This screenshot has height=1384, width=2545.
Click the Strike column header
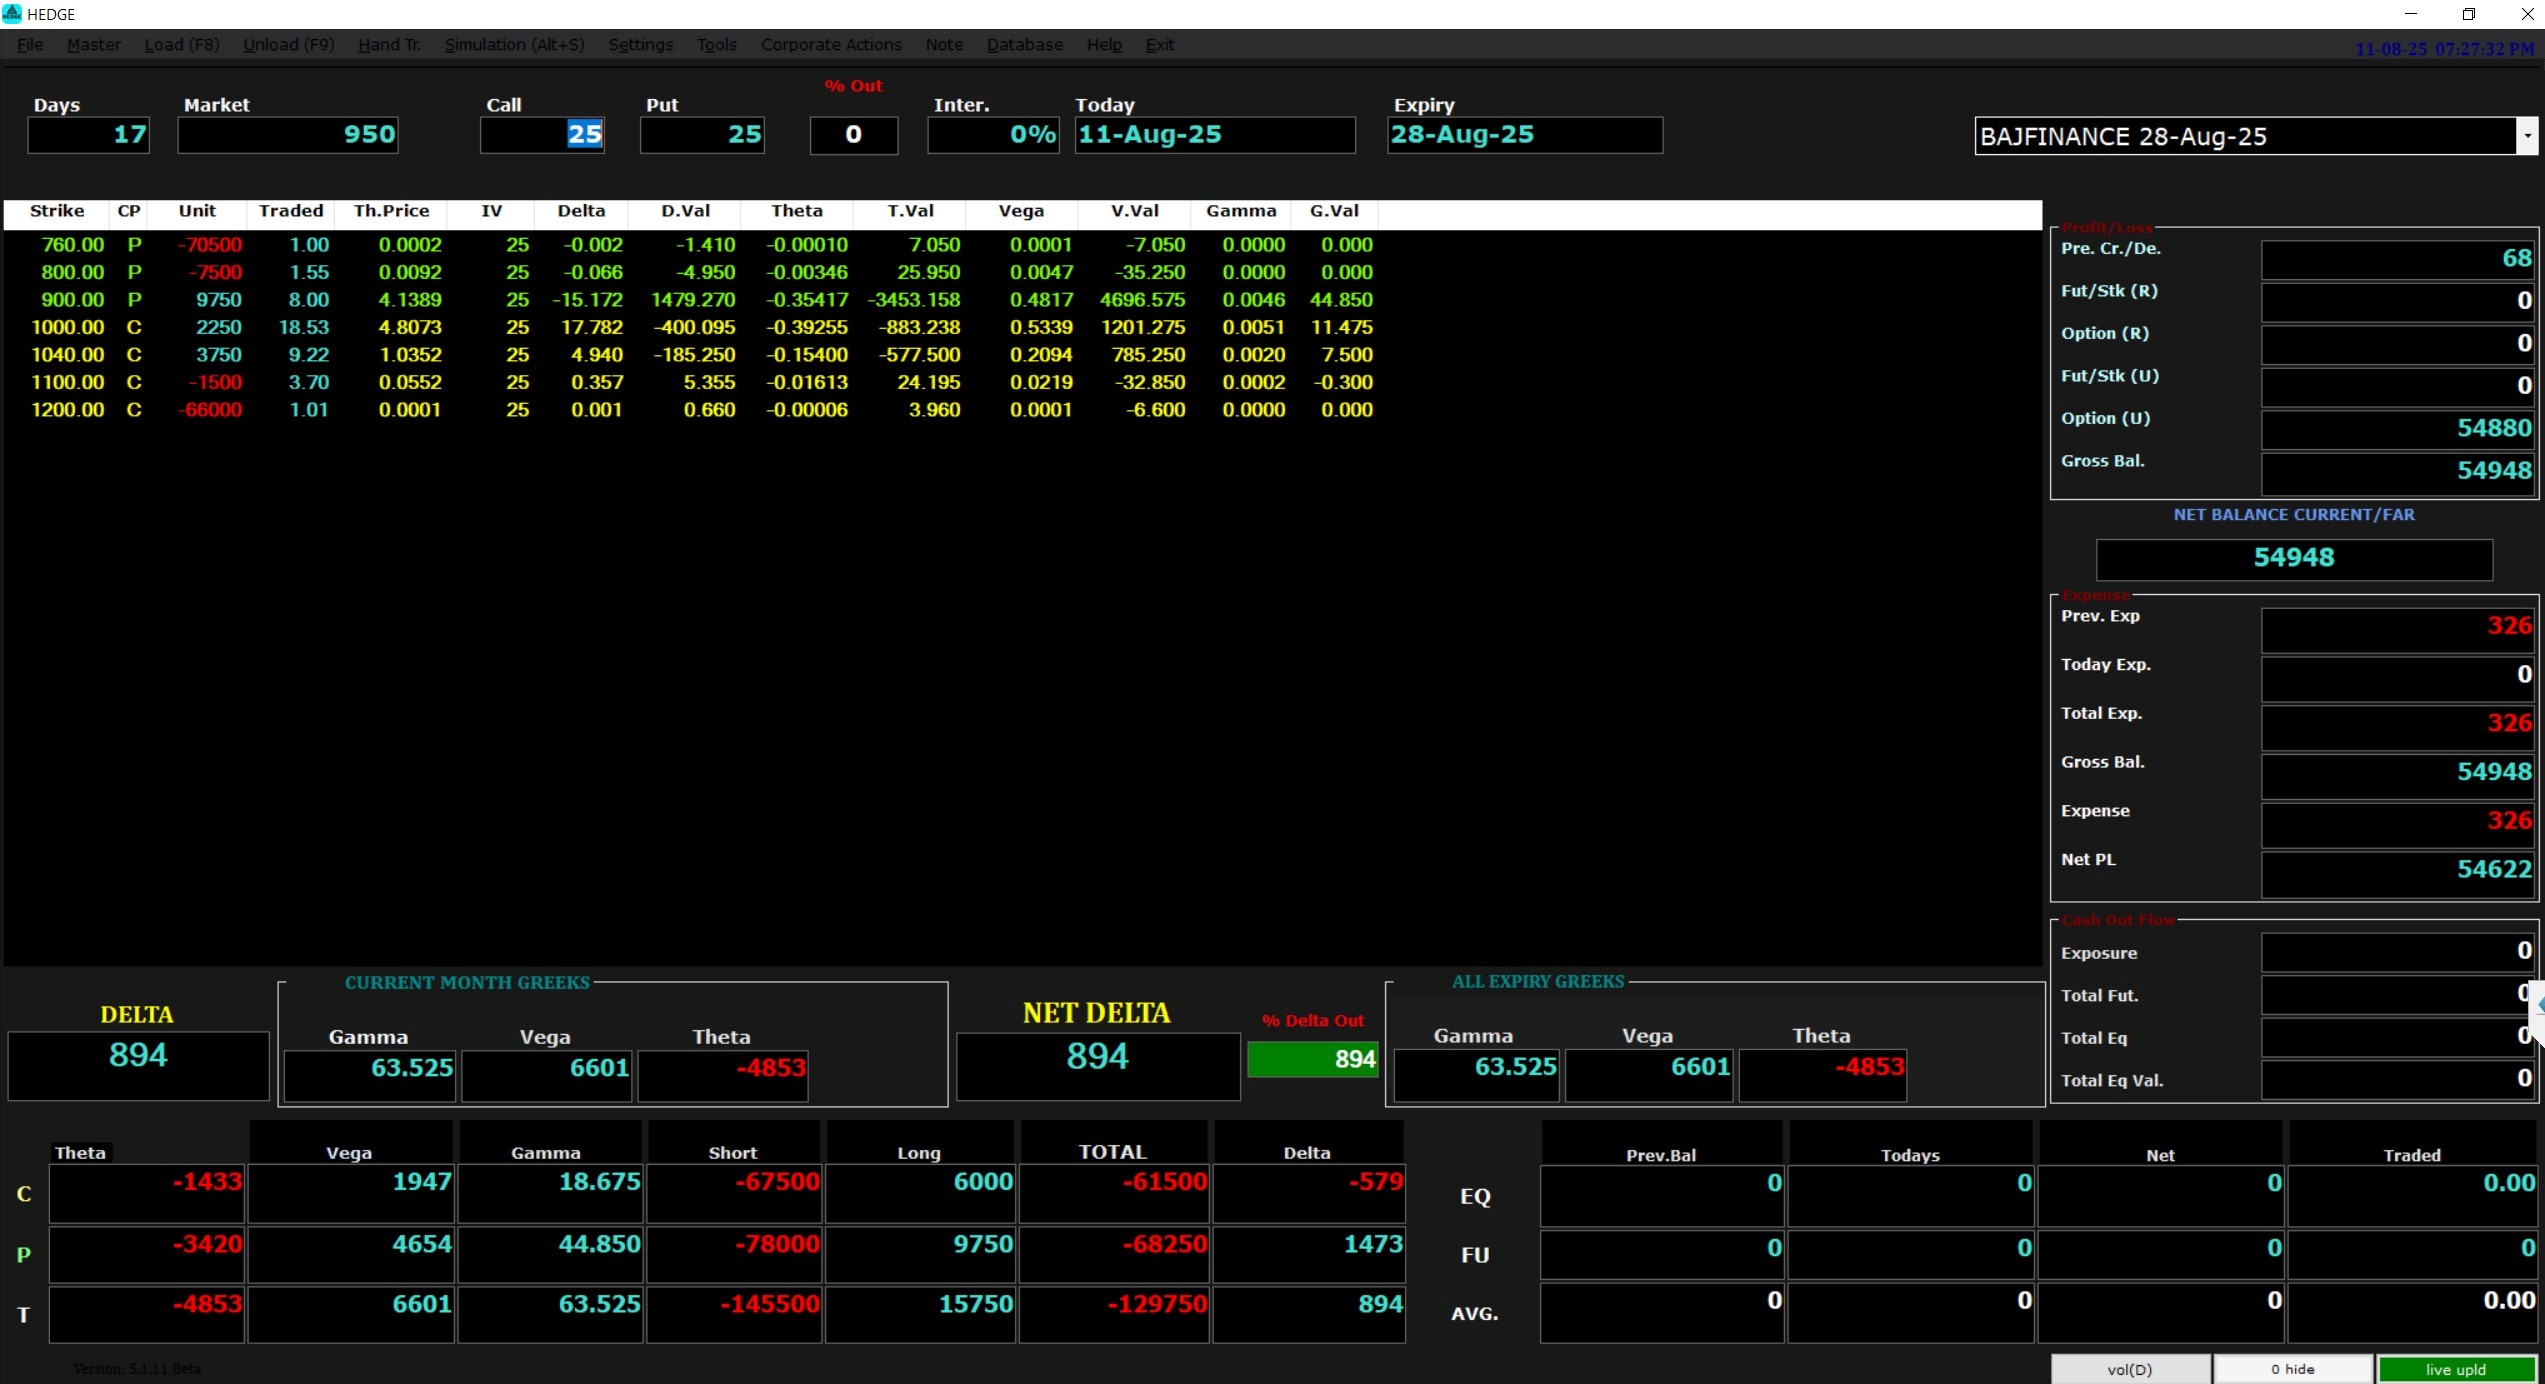coord(57,211)
